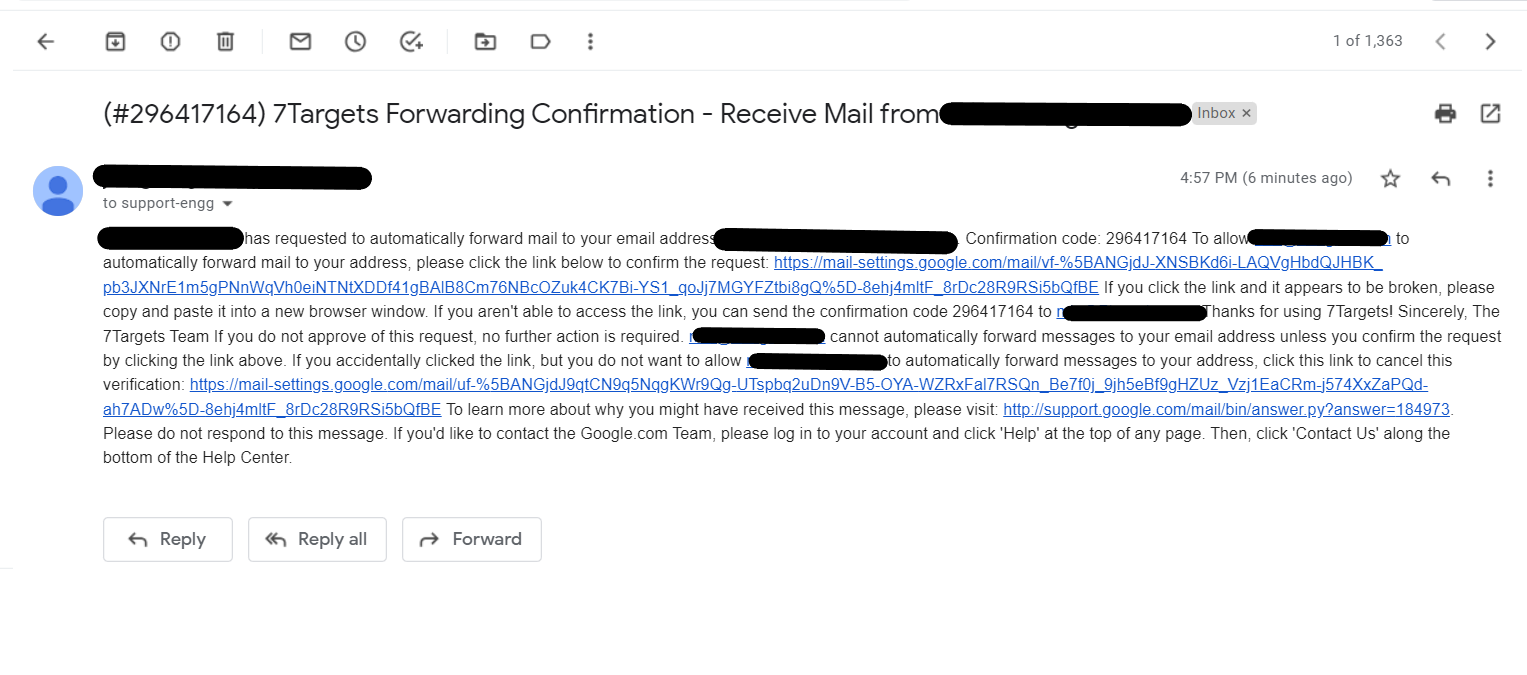This screenshot has width=1527, height=675.
Task: Add this email to Tasks
Action: tap(411, 41)
